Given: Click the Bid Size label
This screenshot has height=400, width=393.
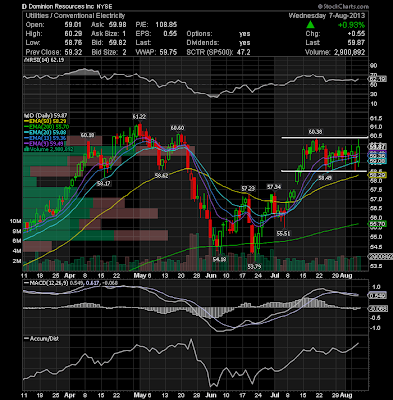Looking at the screenshot, I should 105,52.
